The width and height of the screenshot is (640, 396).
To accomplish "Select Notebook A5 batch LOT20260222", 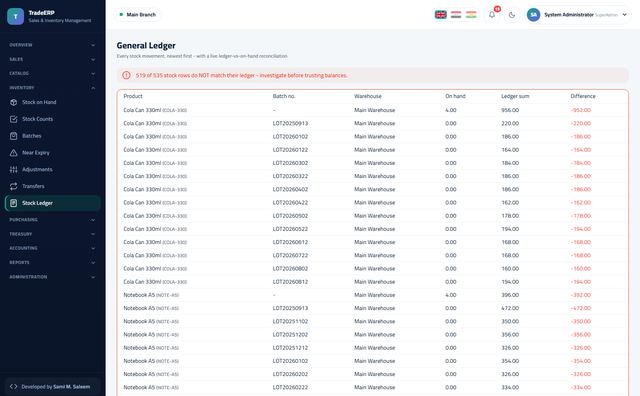I will pos(290,387).
